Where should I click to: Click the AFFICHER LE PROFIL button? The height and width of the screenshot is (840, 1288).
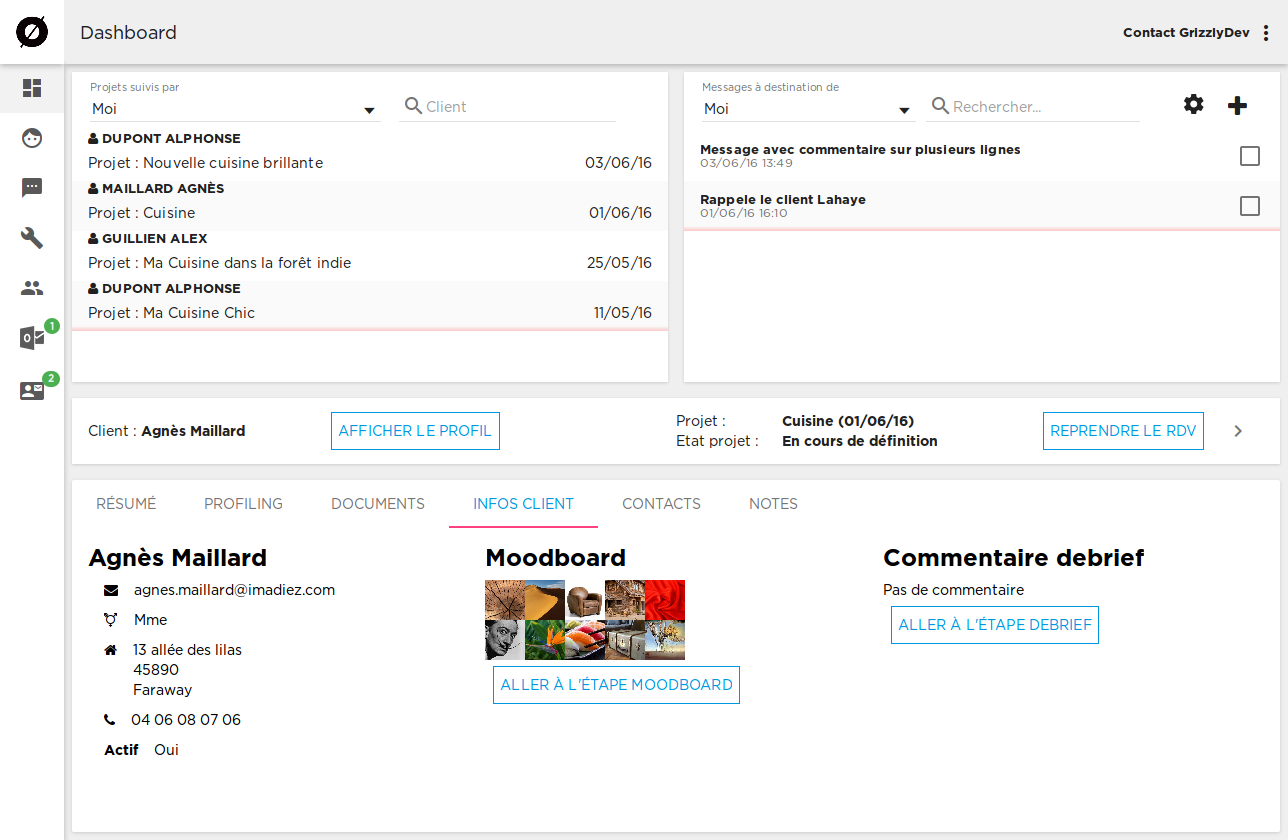[415, 431]
